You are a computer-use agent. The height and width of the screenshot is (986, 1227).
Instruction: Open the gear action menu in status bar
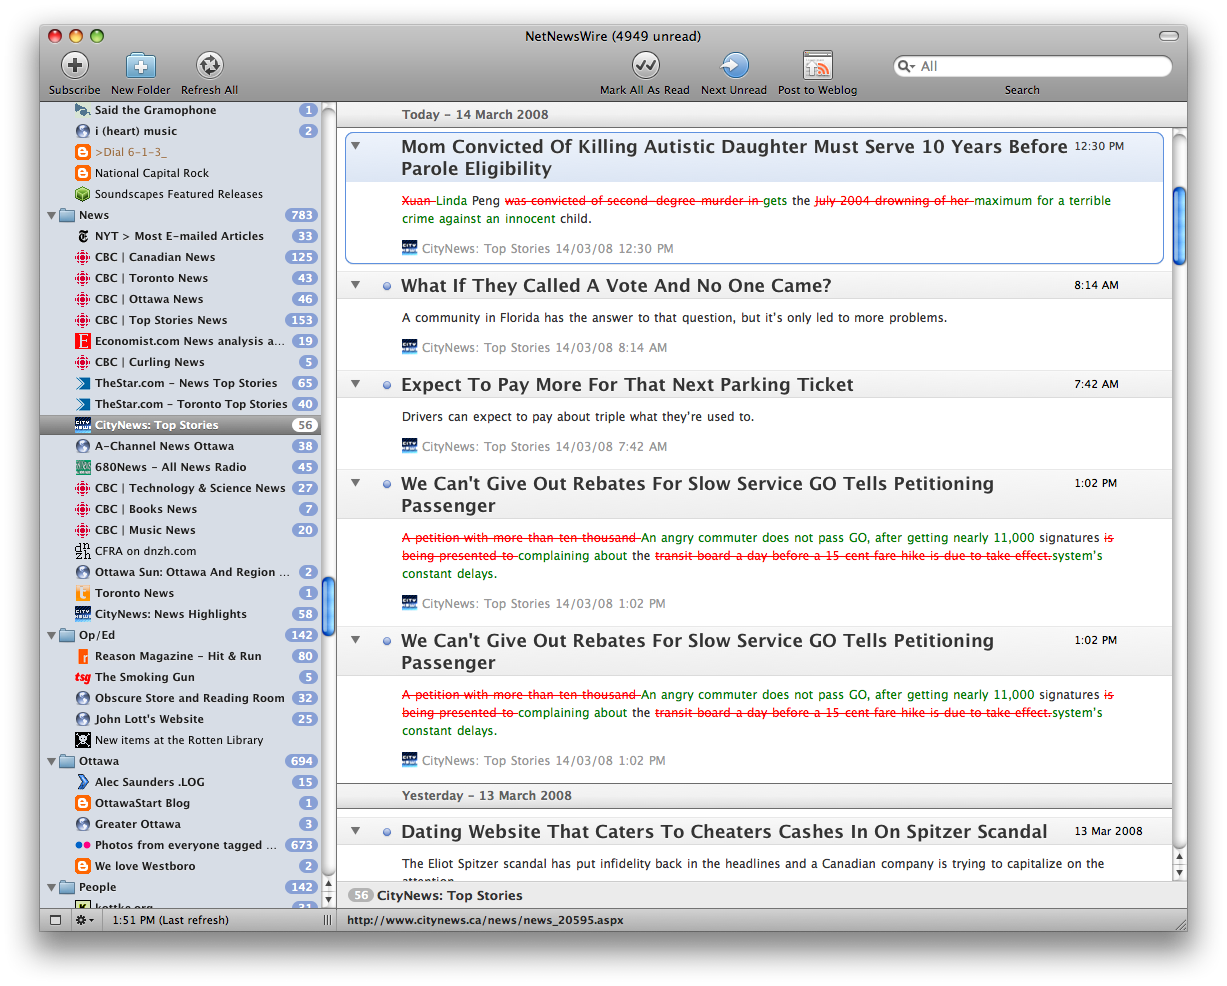(x=84, y=920)
